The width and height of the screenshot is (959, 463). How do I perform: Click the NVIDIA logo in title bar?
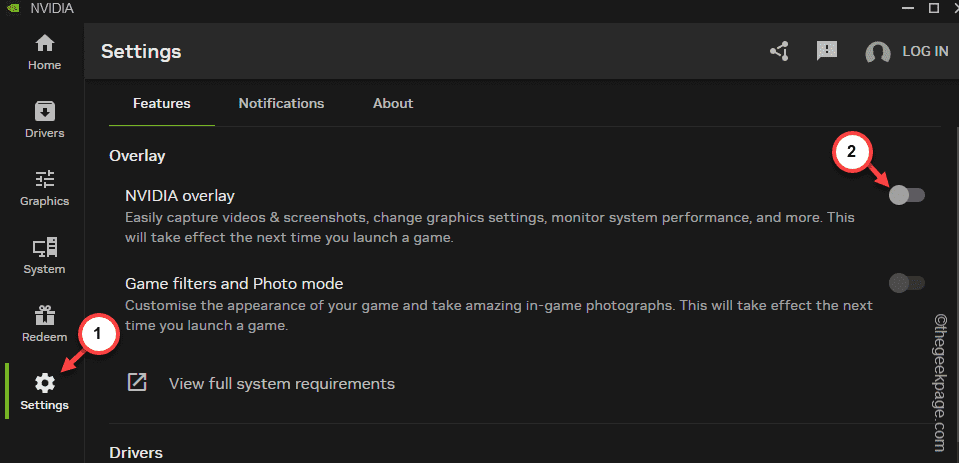12,8
